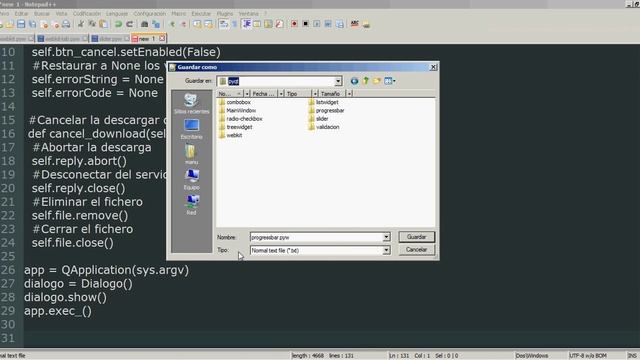640x360 pixels.
Task: Select the MainWindow folder
Action: (237, 110)
